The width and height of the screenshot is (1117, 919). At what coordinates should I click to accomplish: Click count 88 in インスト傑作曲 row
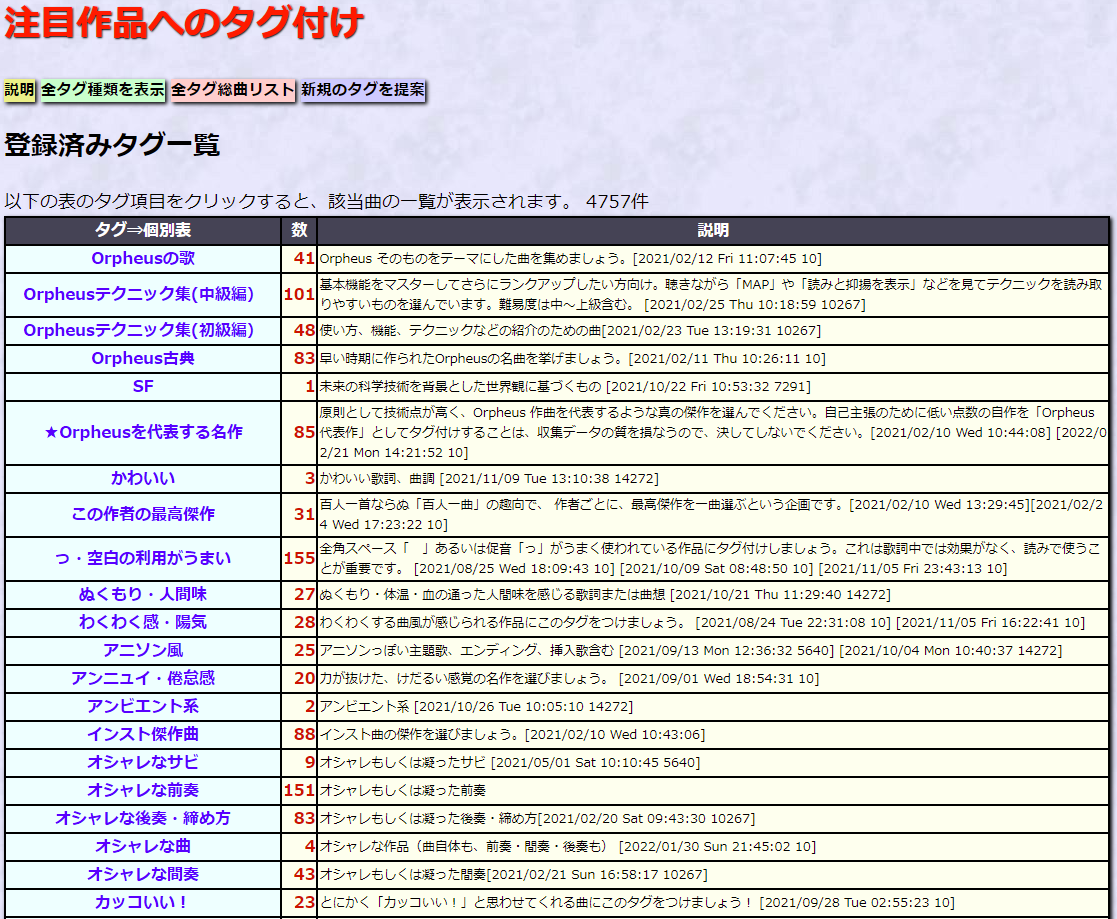click(304, 734)
